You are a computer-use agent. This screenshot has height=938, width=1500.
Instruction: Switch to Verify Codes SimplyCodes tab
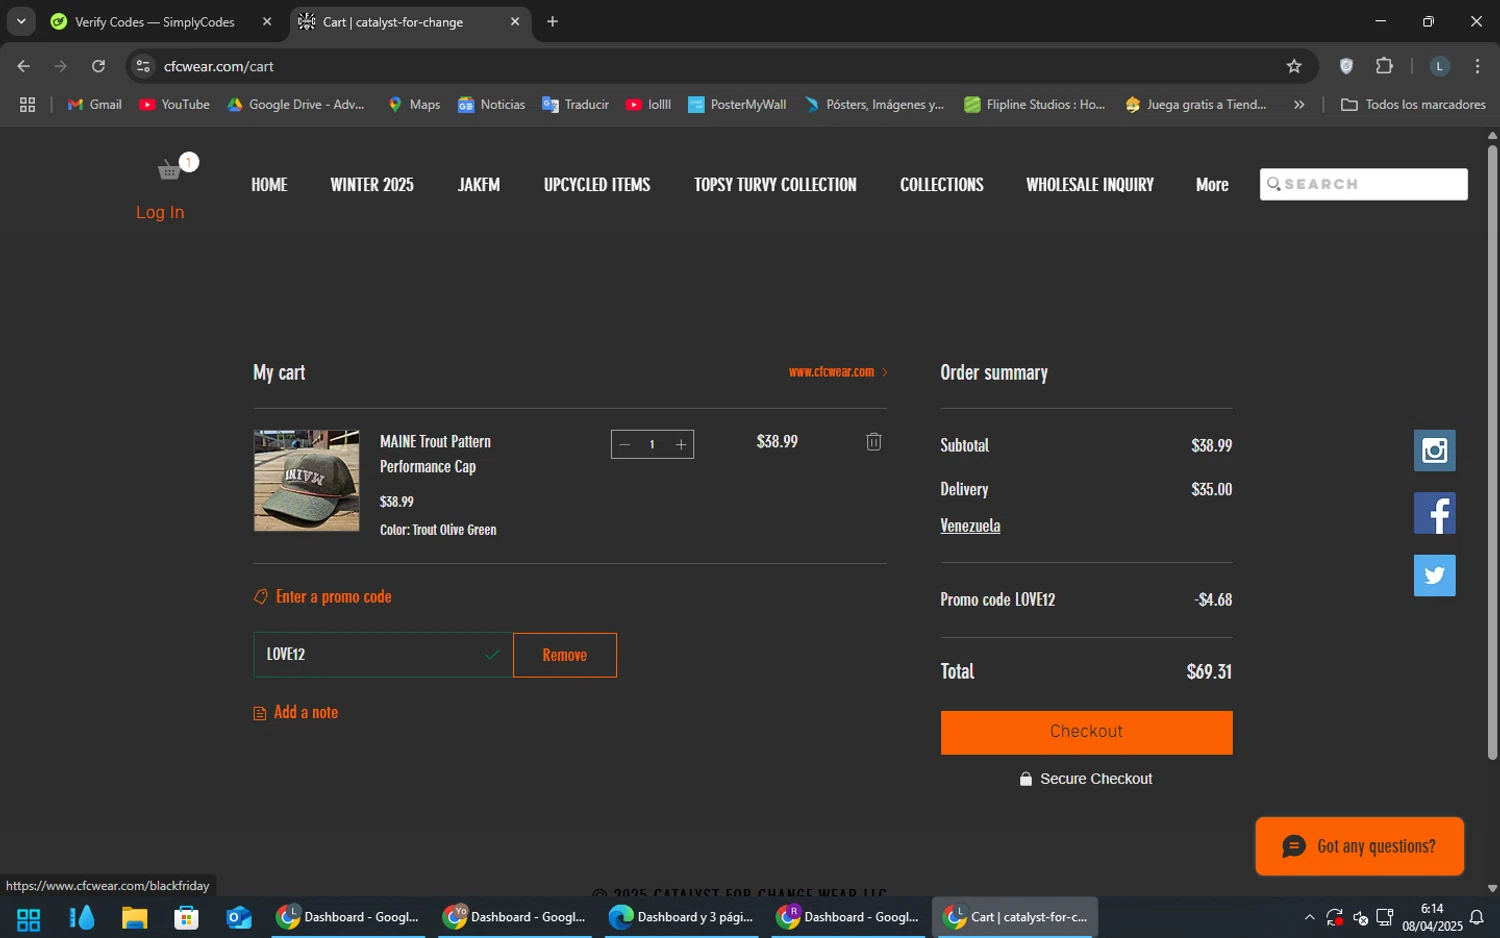coord(155,22)
